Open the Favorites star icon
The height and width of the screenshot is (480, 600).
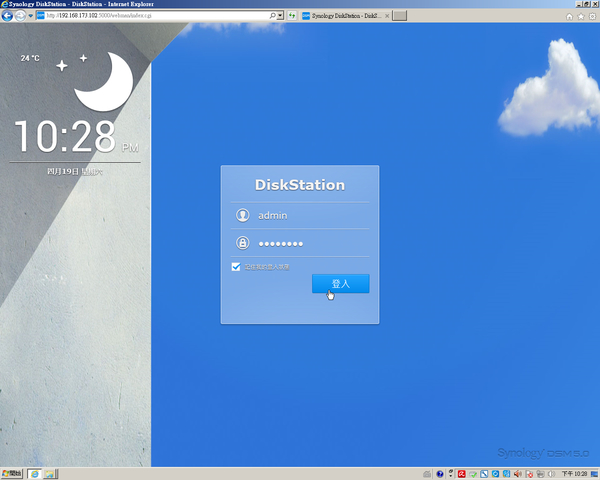(580, 17)
